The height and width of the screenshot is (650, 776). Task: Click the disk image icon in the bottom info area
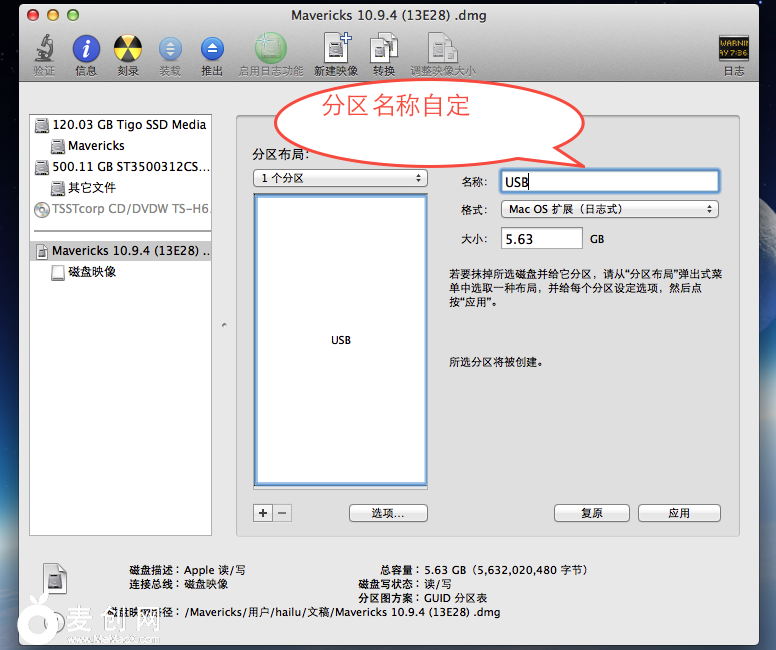click(x=55, y=578)
